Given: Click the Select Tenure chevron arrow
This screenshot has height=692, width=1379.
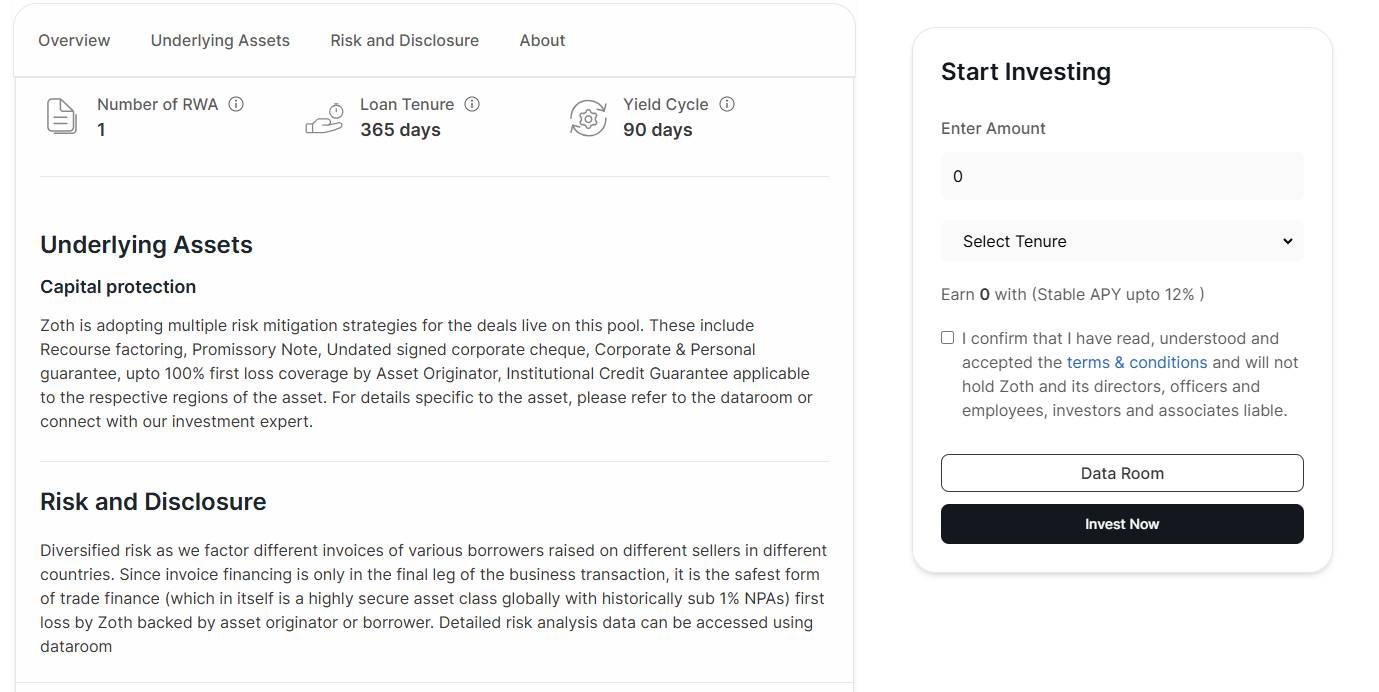Looking at the screenshot, I should (x=1288, y=241).
